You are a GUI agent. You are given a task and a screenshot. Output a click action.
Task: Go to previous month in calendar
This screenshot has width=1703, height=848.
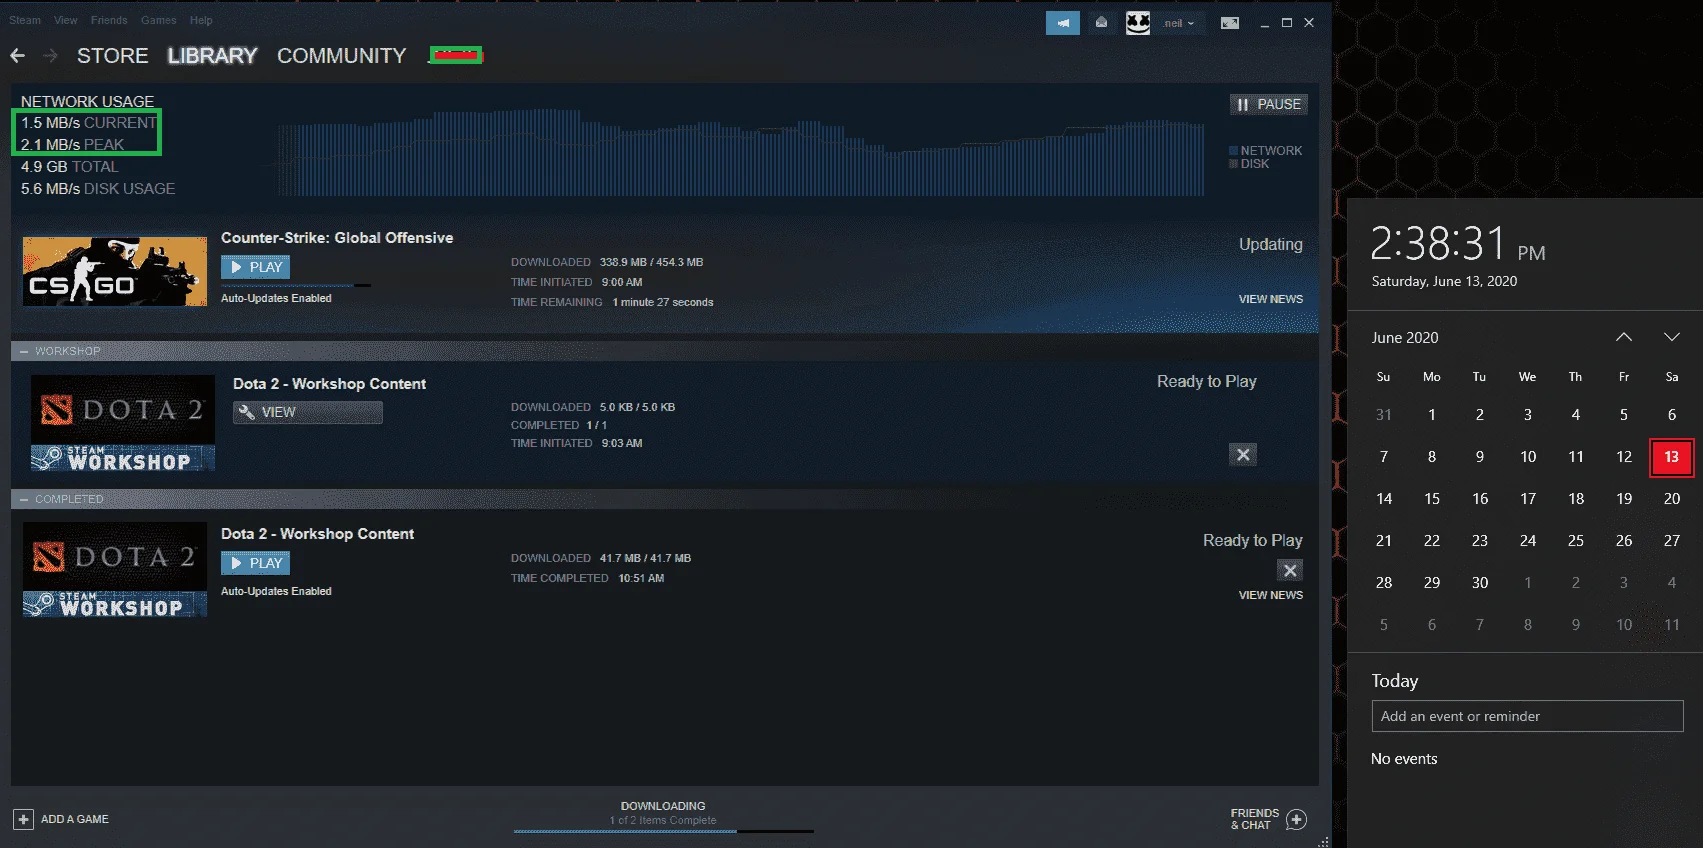point(1624,337)
